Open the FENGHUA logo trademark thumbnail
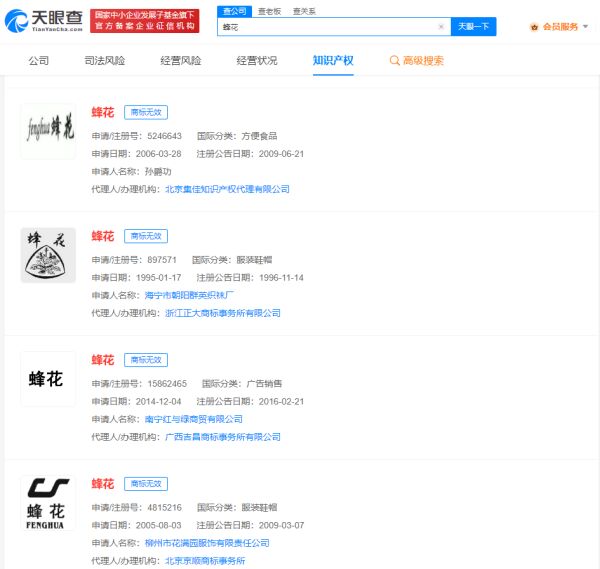The height and width of the screenshot is (569, 600). pyautogui.click(x=48, y=503)
